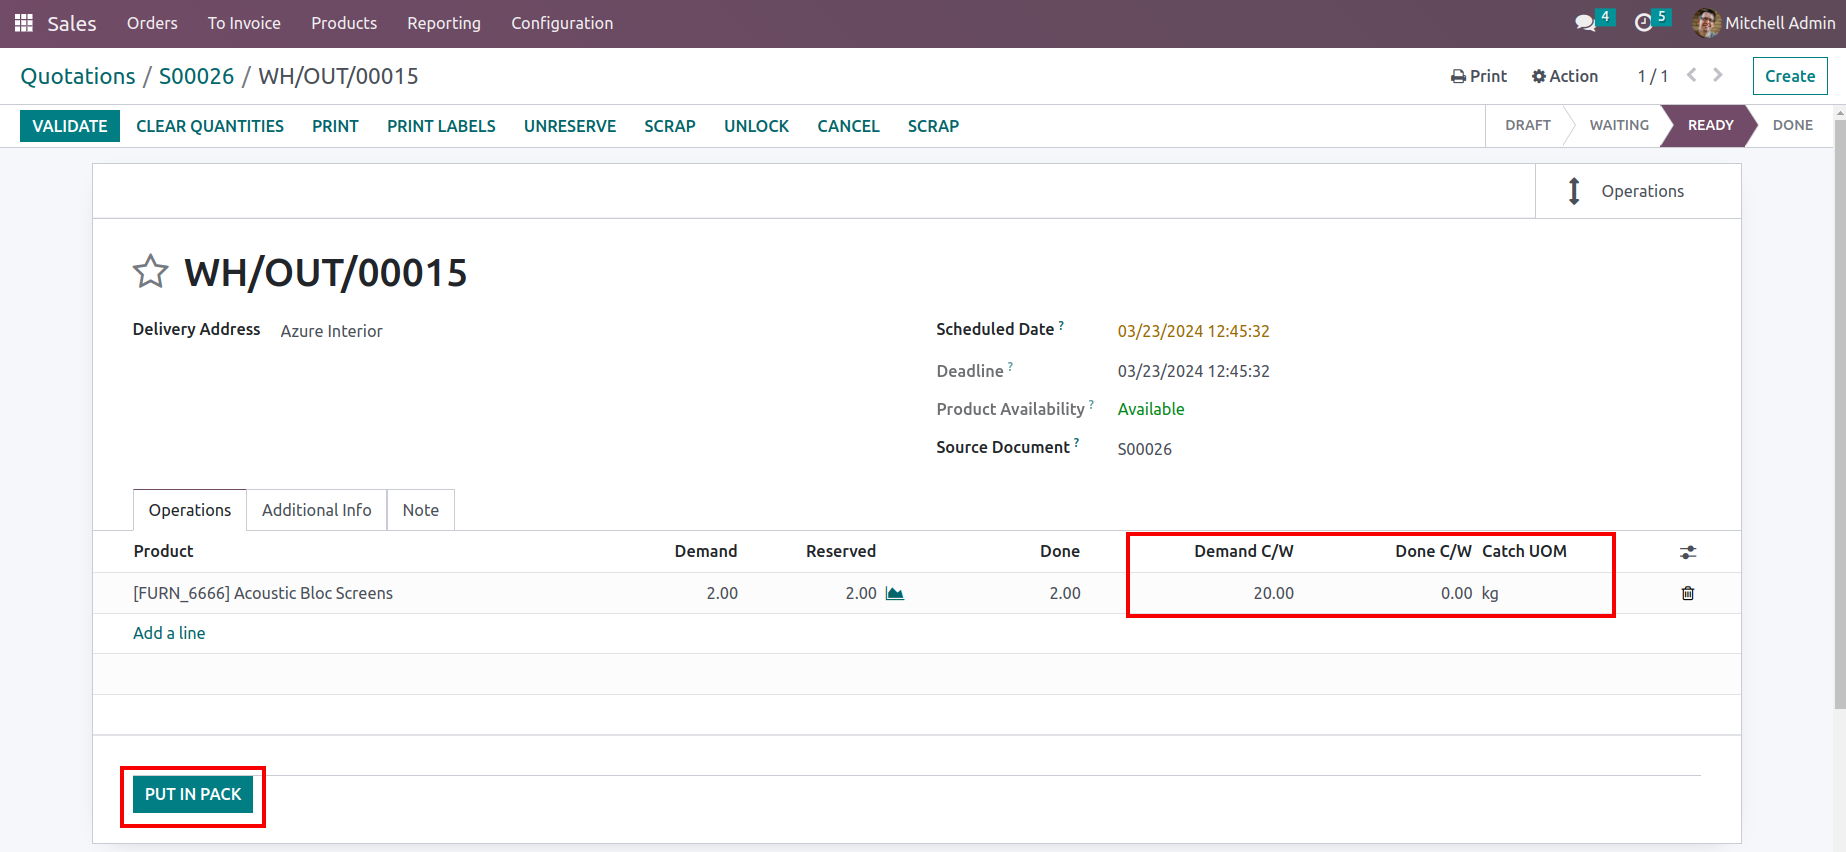Click the Sales app title
The image size is (1846, 852).
[x=72, y=23]
